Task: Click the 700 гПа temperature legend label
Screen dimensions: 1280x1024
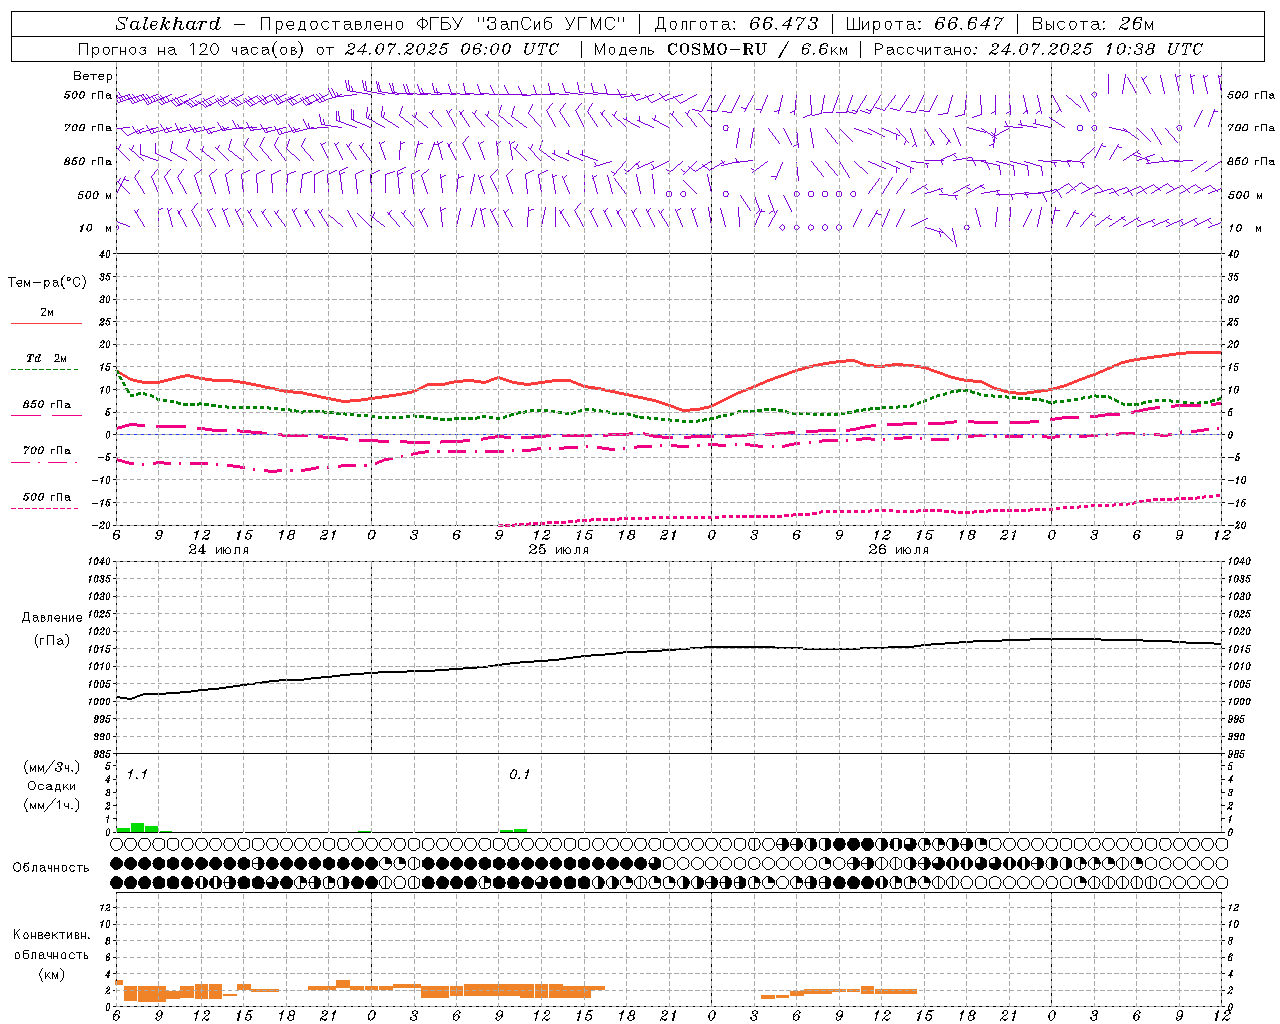Action: tap(47, 451)
